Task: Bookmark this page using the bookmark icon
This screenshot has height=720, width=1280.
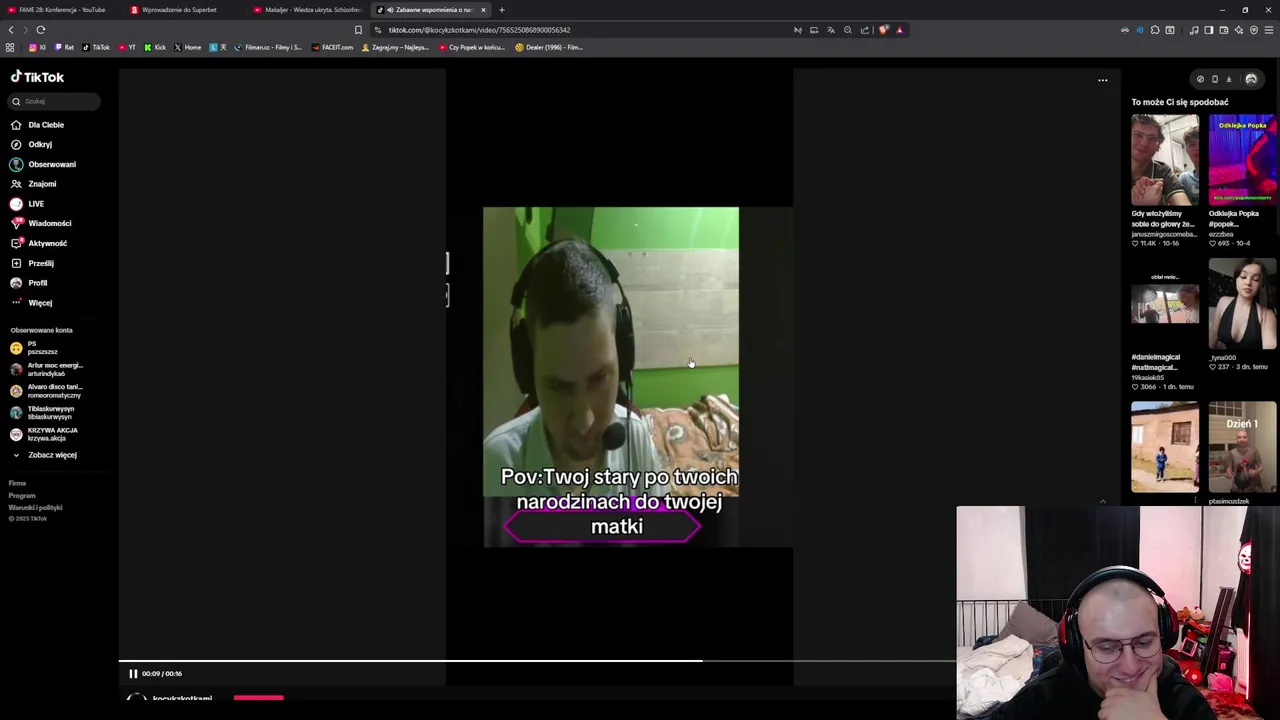Action: [x=358, y=30]
